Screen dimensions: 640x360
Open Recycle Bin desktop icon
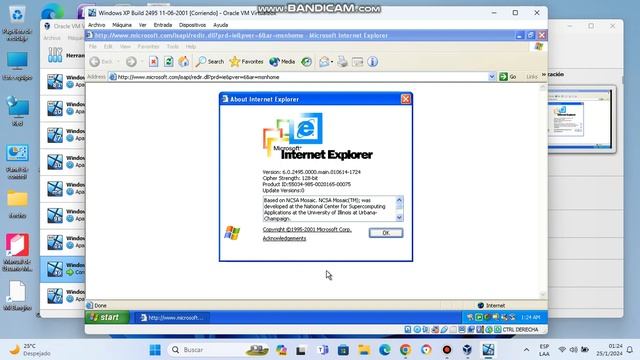point(17,23)
